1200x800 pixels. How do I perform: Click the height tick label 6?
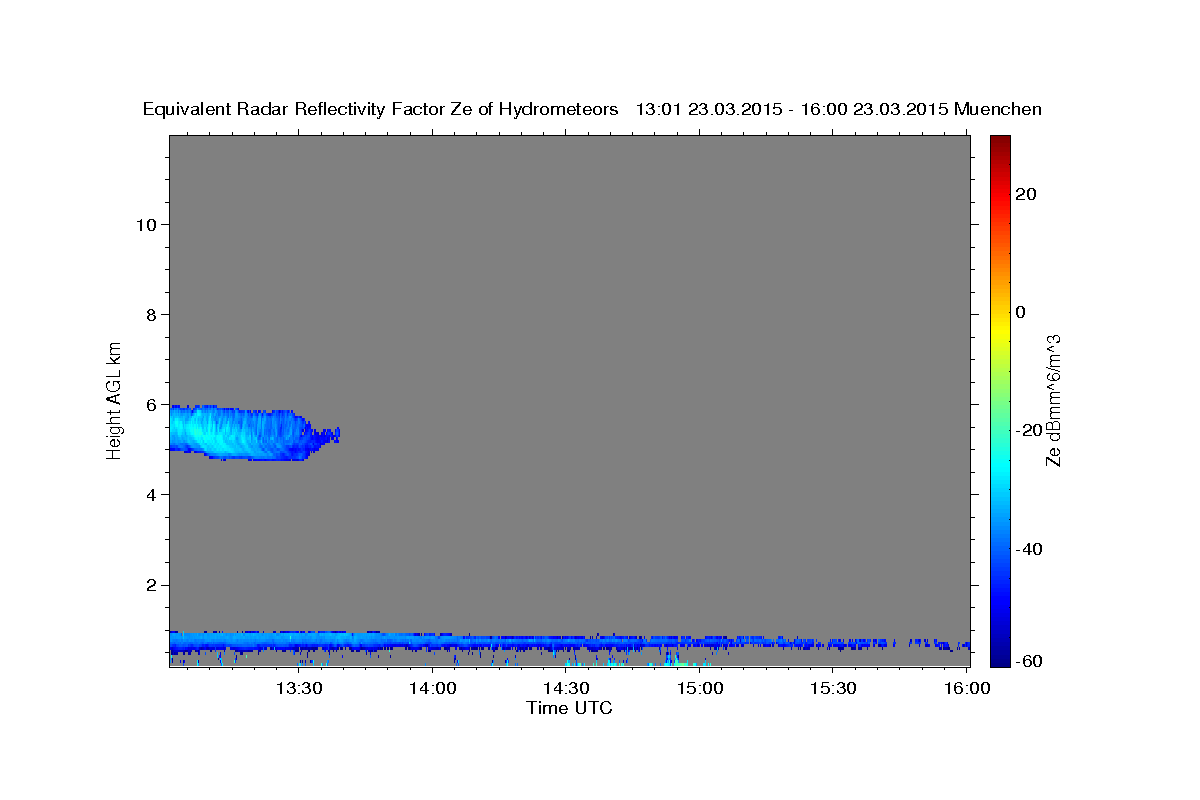coord(149,404)
